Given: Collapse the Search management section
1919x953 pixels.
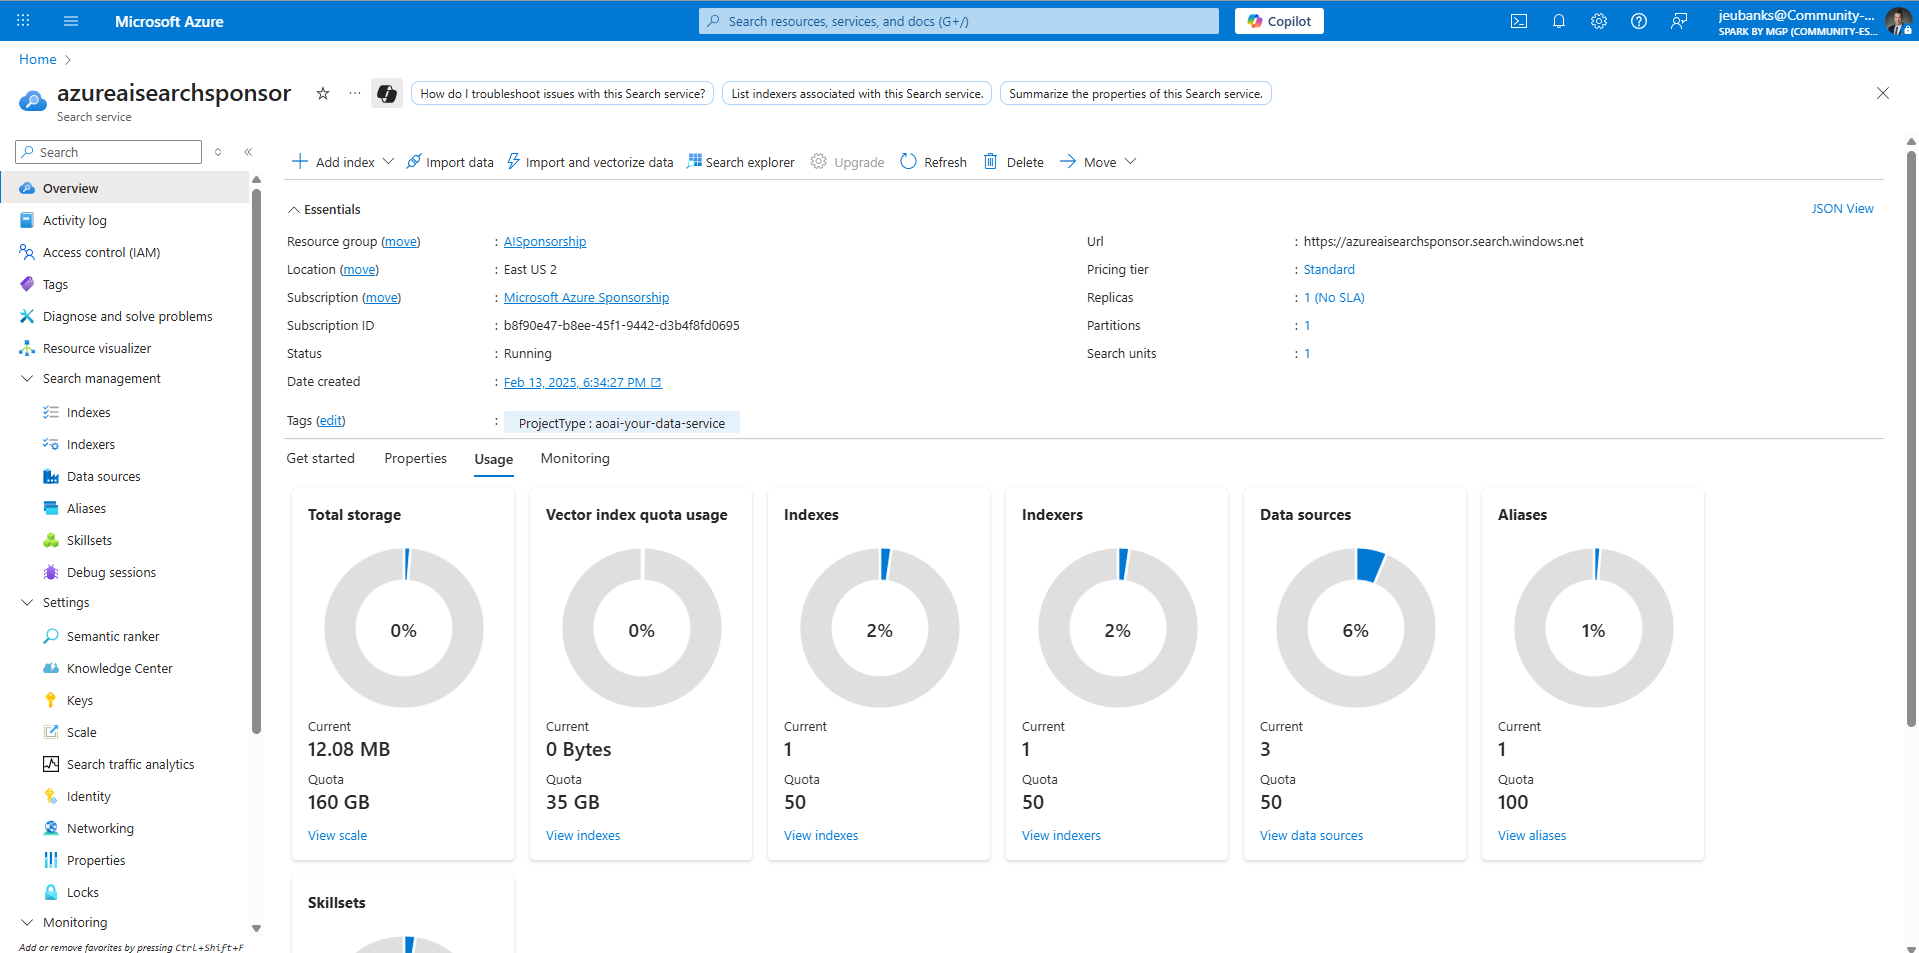Looking at the screenshot, I should (x=27, y=378).
